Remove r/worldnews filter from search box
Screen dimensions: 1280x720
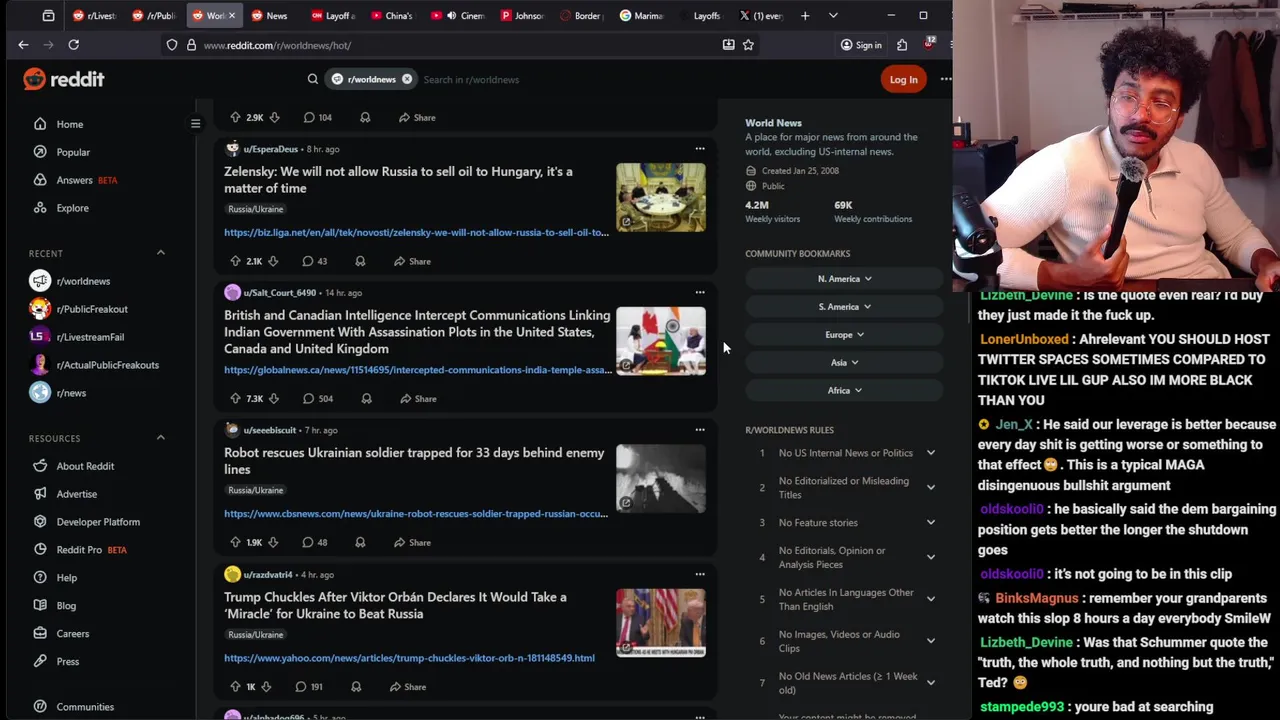[x=407, y=79]
